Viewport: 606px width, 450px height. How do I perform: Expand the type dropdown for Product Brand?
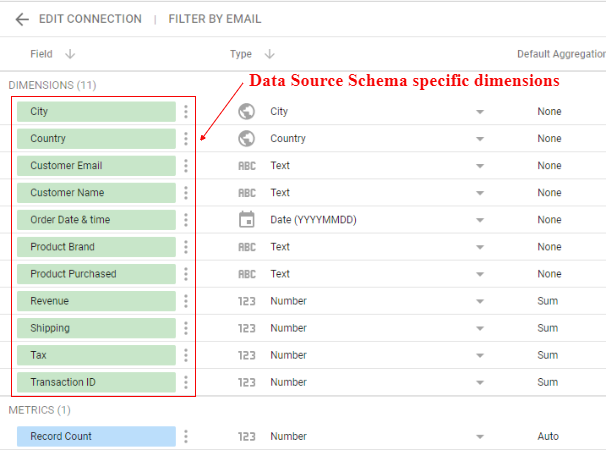click(x=480, y=247)
